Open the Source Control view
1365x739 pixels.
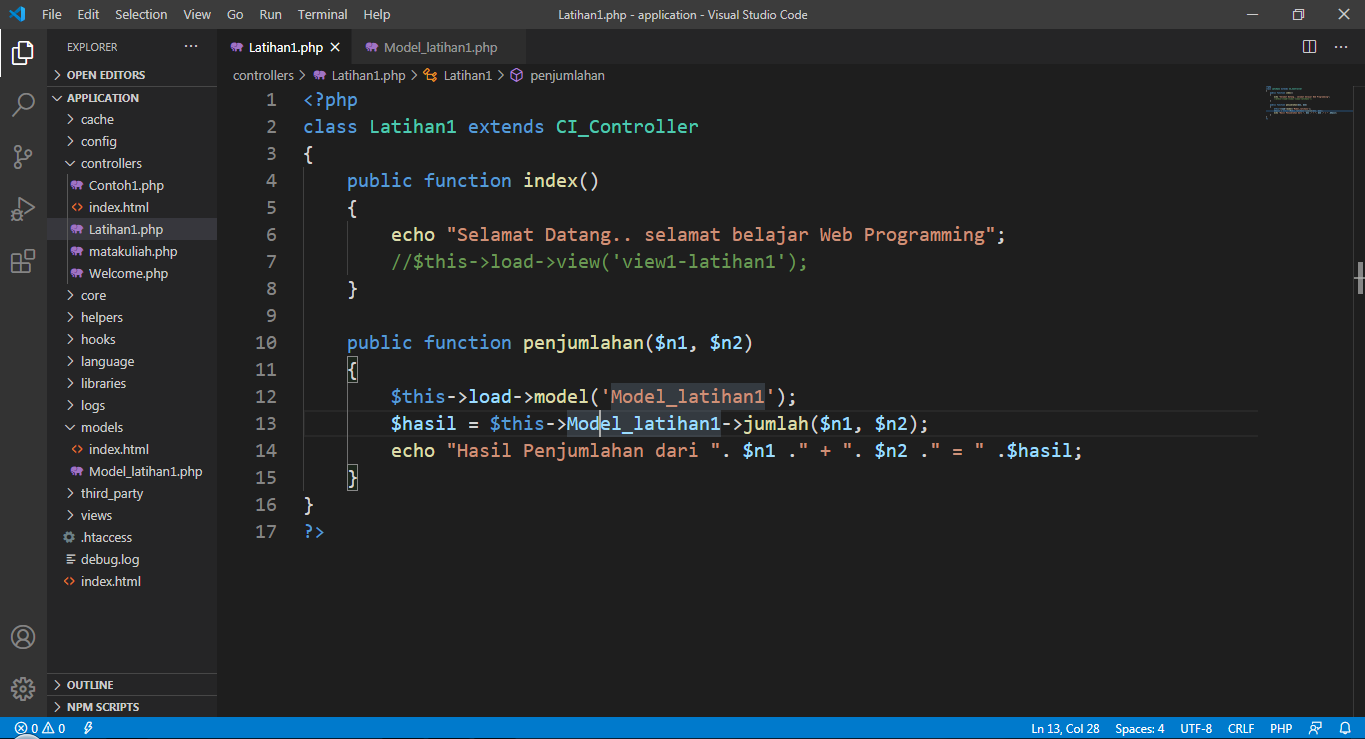click(23, 156)
